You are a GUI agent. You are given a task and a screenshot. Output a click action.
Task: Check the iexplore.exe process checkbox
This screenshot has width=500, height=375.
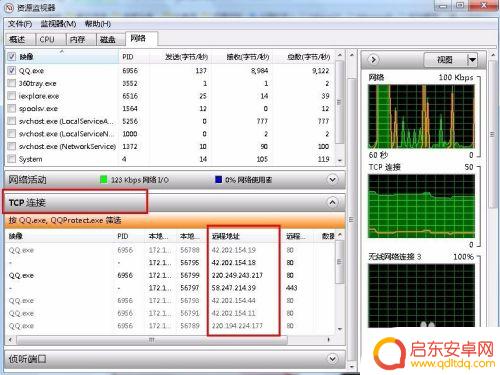(12, 96)
